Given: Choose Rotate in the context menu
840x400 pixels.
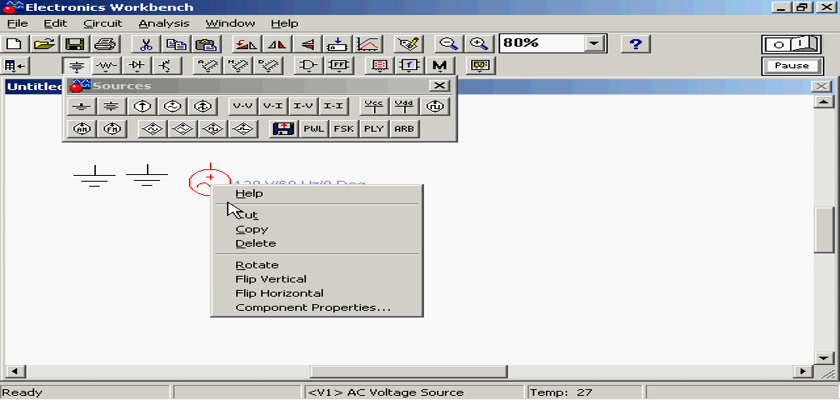Looking at the screenshot, I should pyautogui.click(x=317, y=265).
